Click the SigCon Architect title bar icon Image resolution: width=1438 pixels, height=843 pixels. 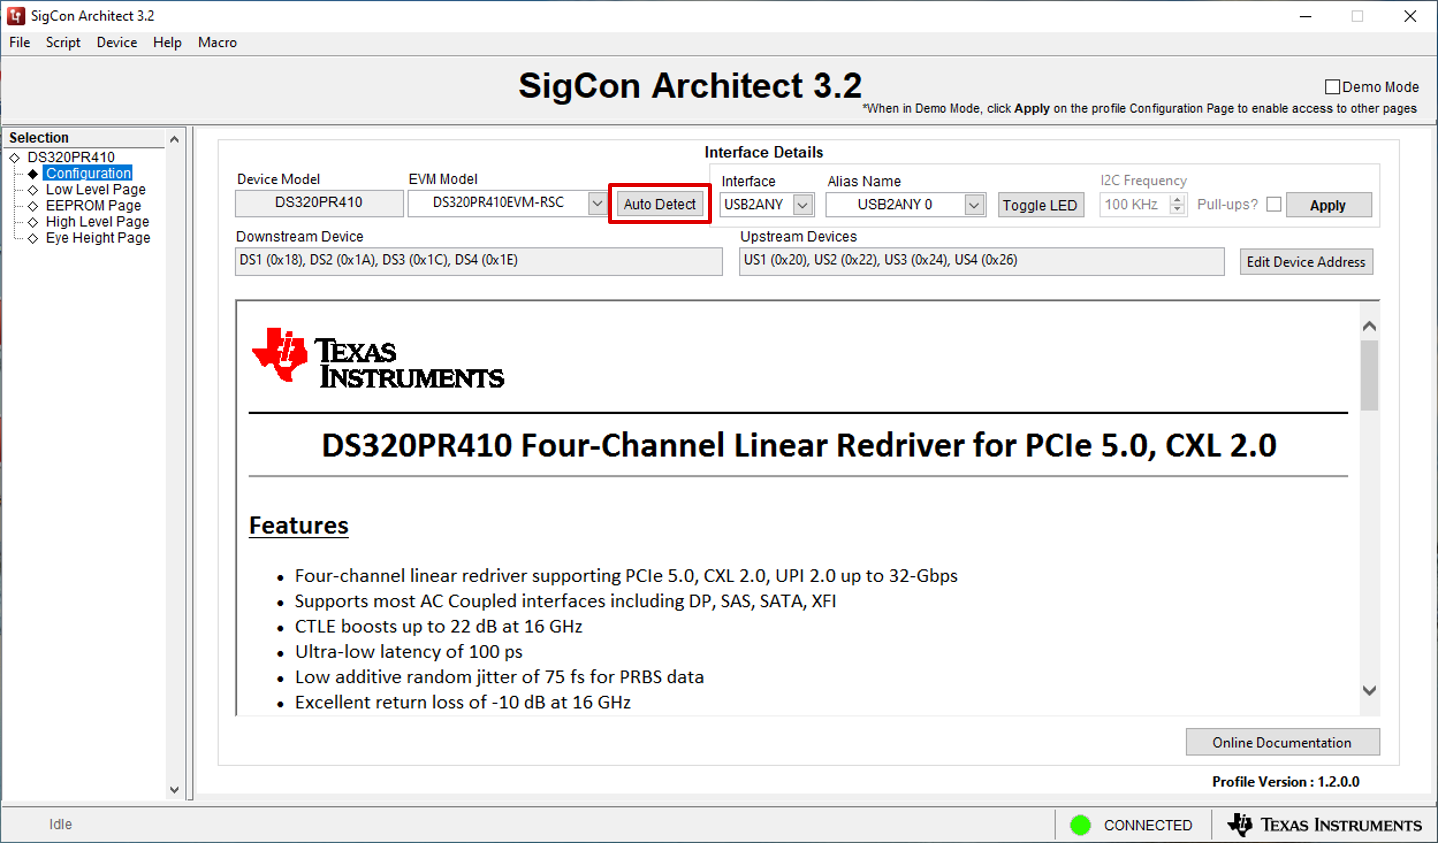click(16, 16)
